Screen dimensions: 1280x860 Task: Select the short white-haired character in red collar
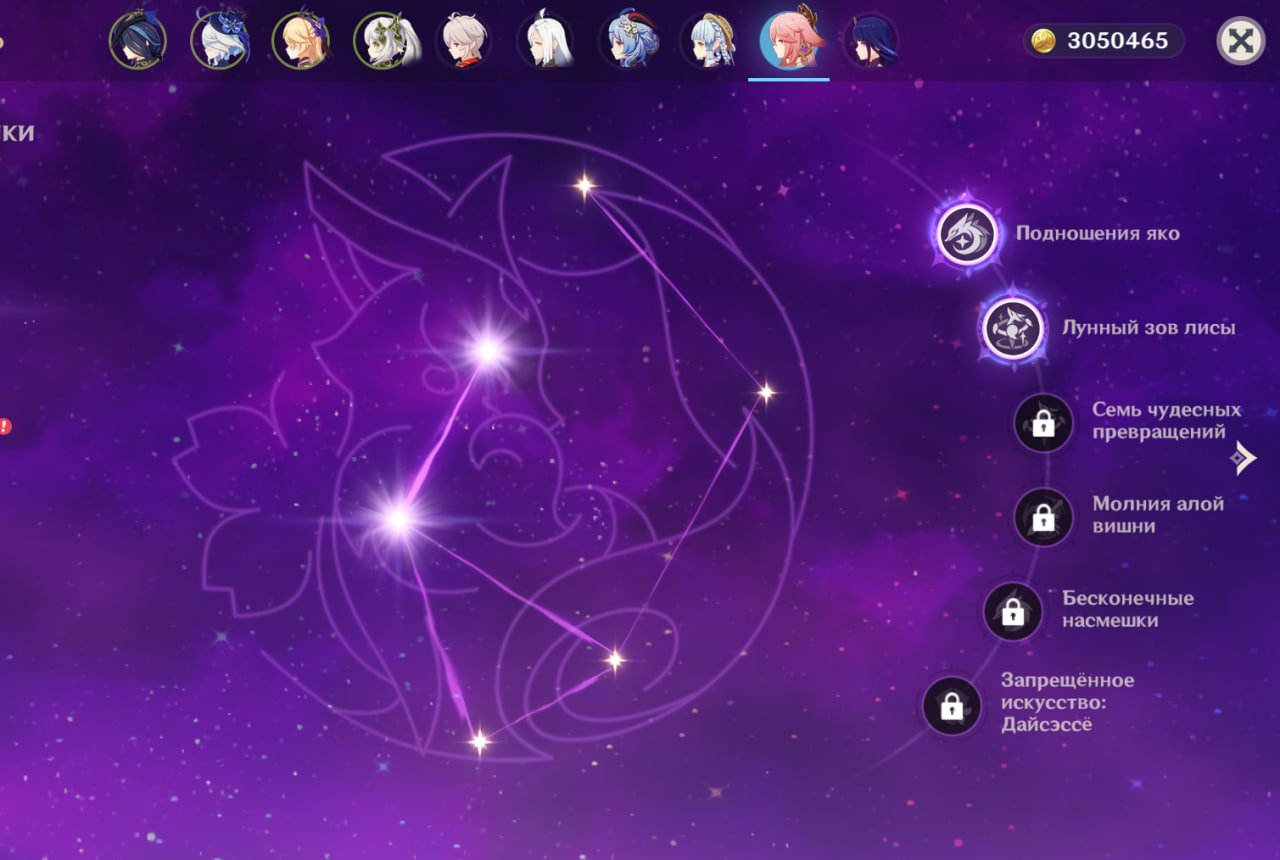pos(463,40)
